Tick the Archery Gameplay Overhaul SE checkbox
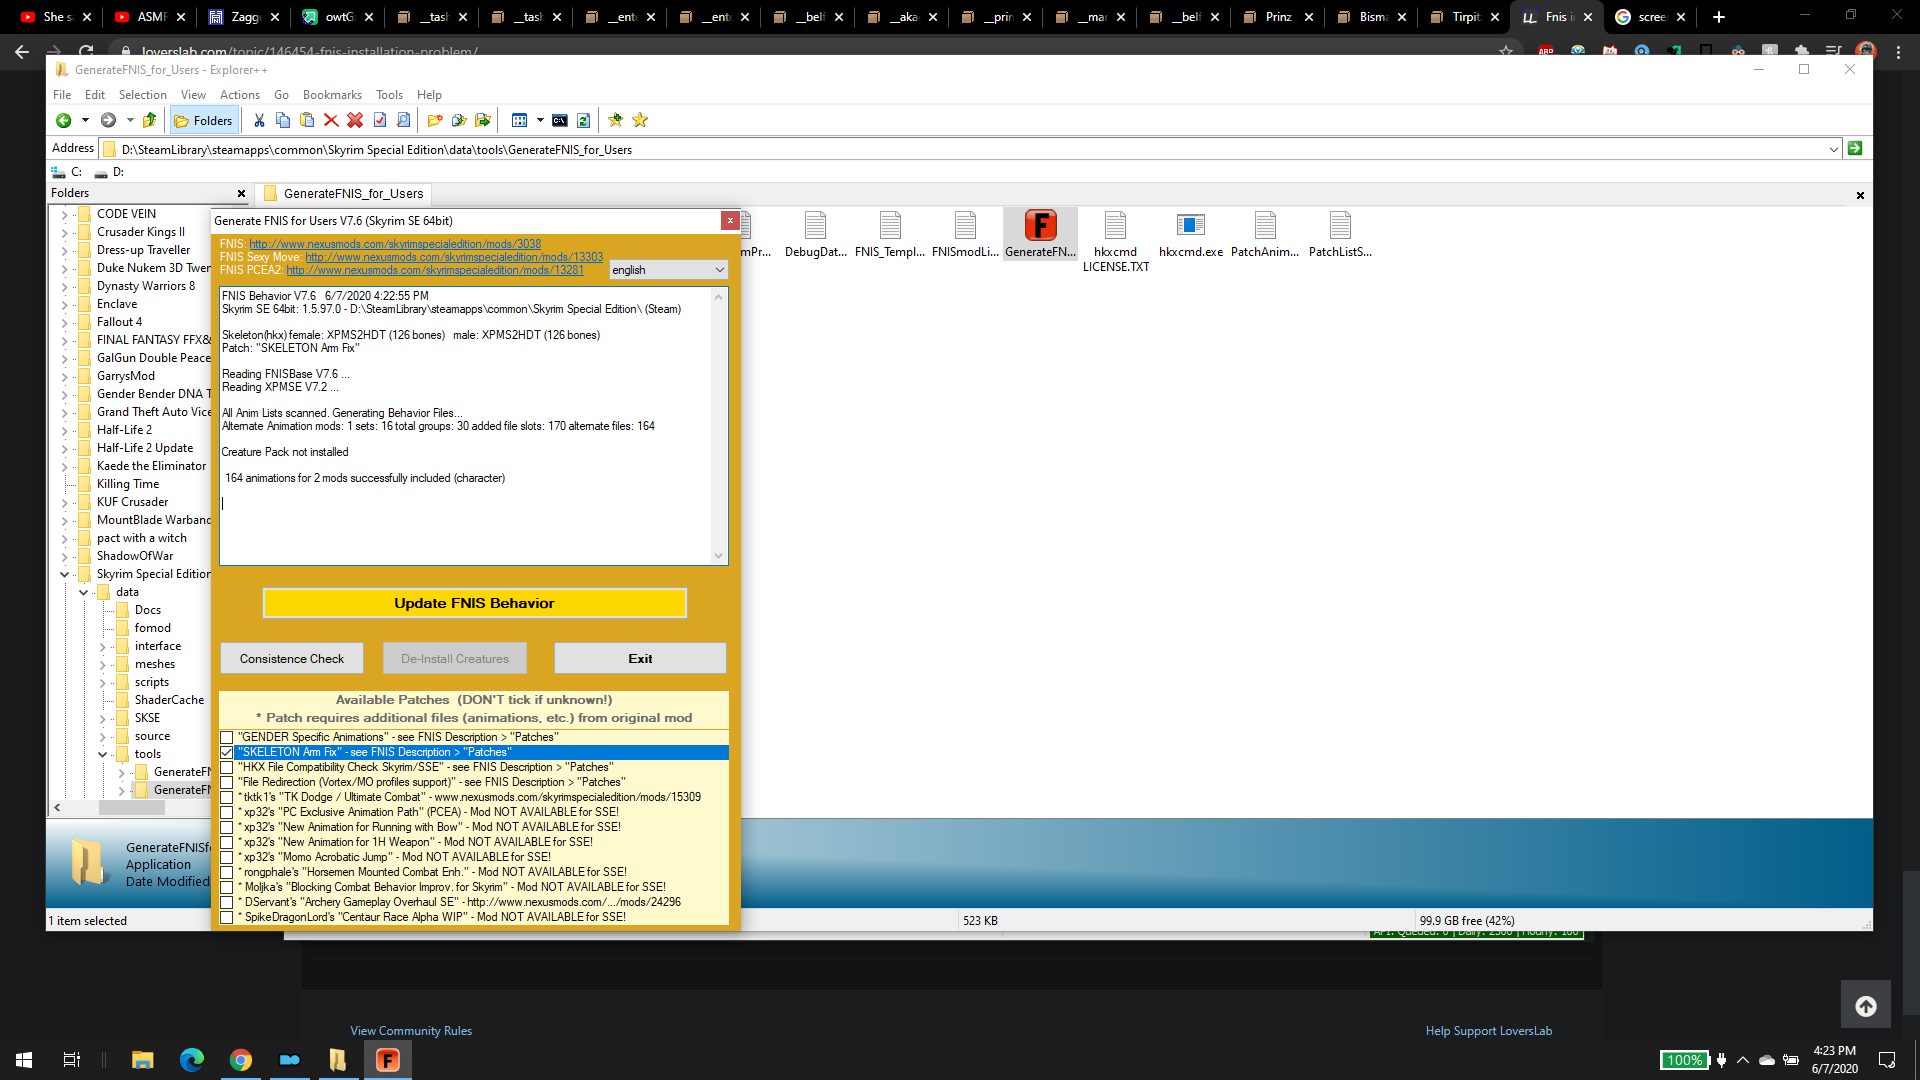 [227, 903]
